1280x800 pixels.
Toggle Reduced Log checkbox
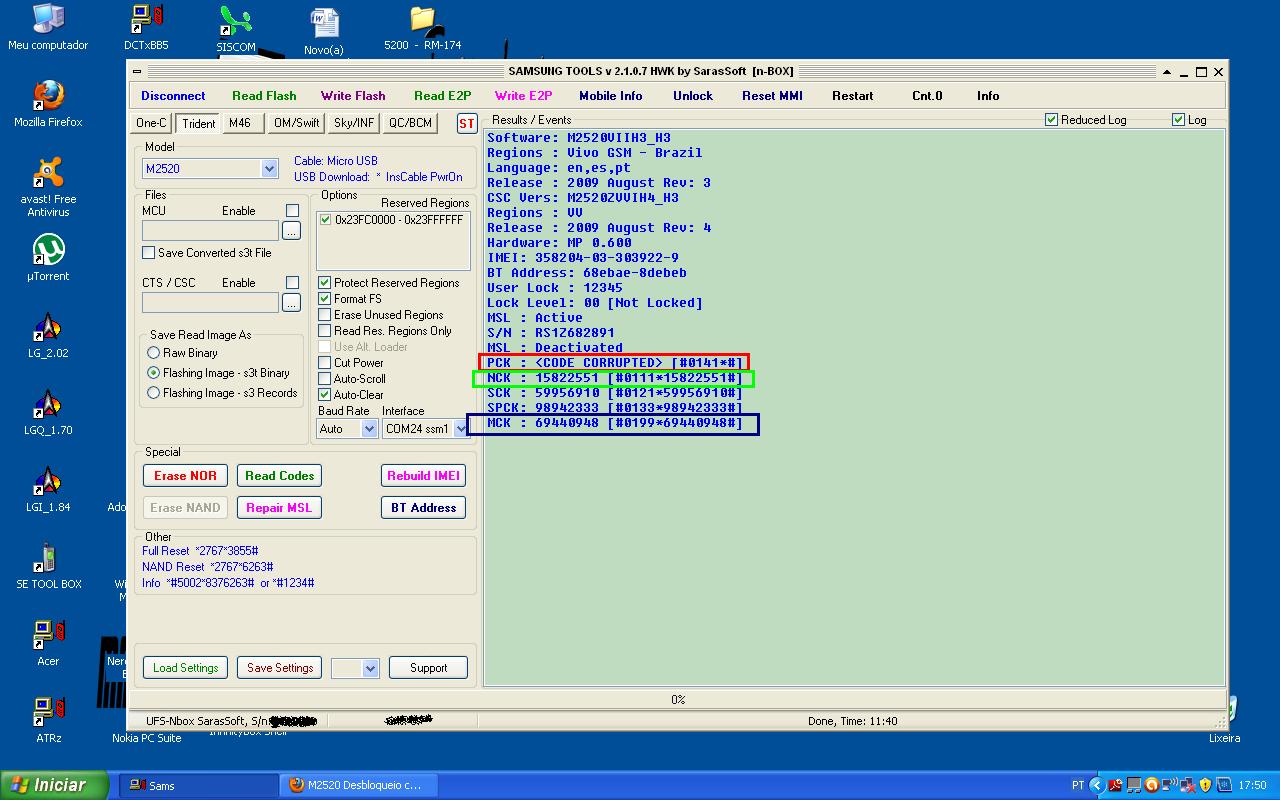point(1051,120)
